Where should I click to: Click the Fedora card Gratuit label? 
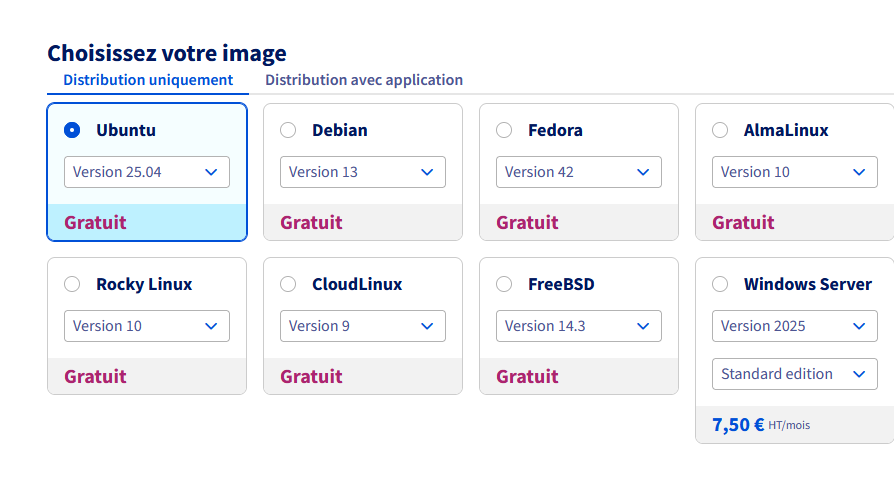[527, 222]
